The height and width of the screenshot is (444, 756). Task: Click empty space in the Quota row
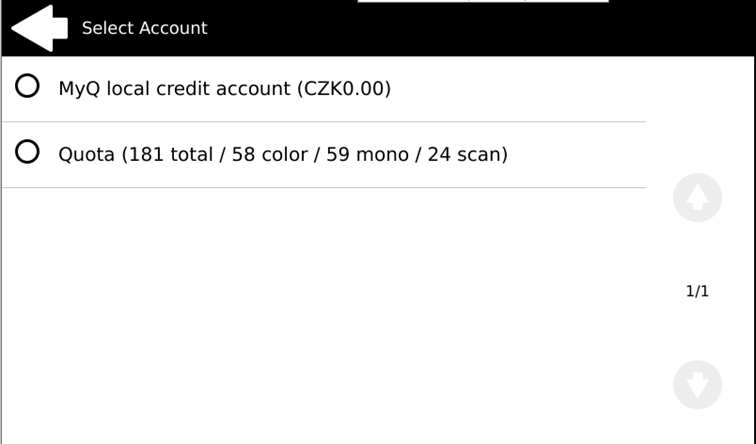coord(580,155)
